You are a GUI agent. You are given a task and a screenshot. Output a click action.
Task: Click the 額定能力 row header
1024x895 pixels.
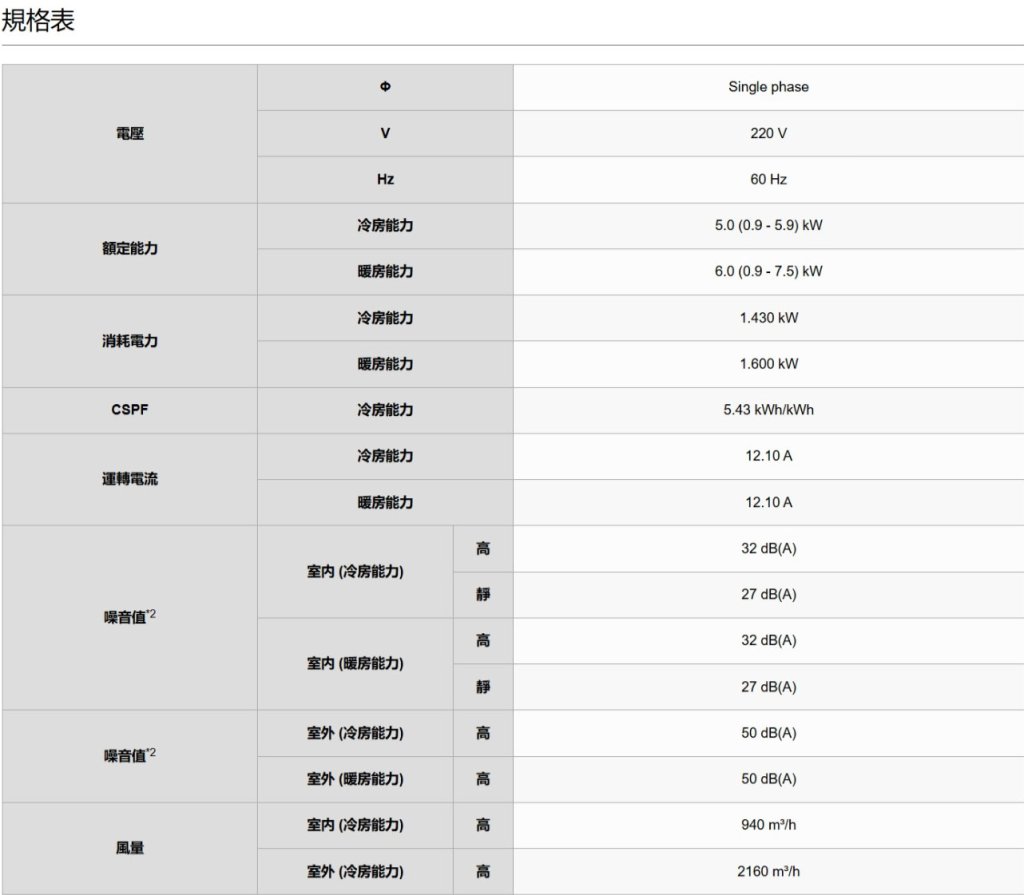coord(129,248)
